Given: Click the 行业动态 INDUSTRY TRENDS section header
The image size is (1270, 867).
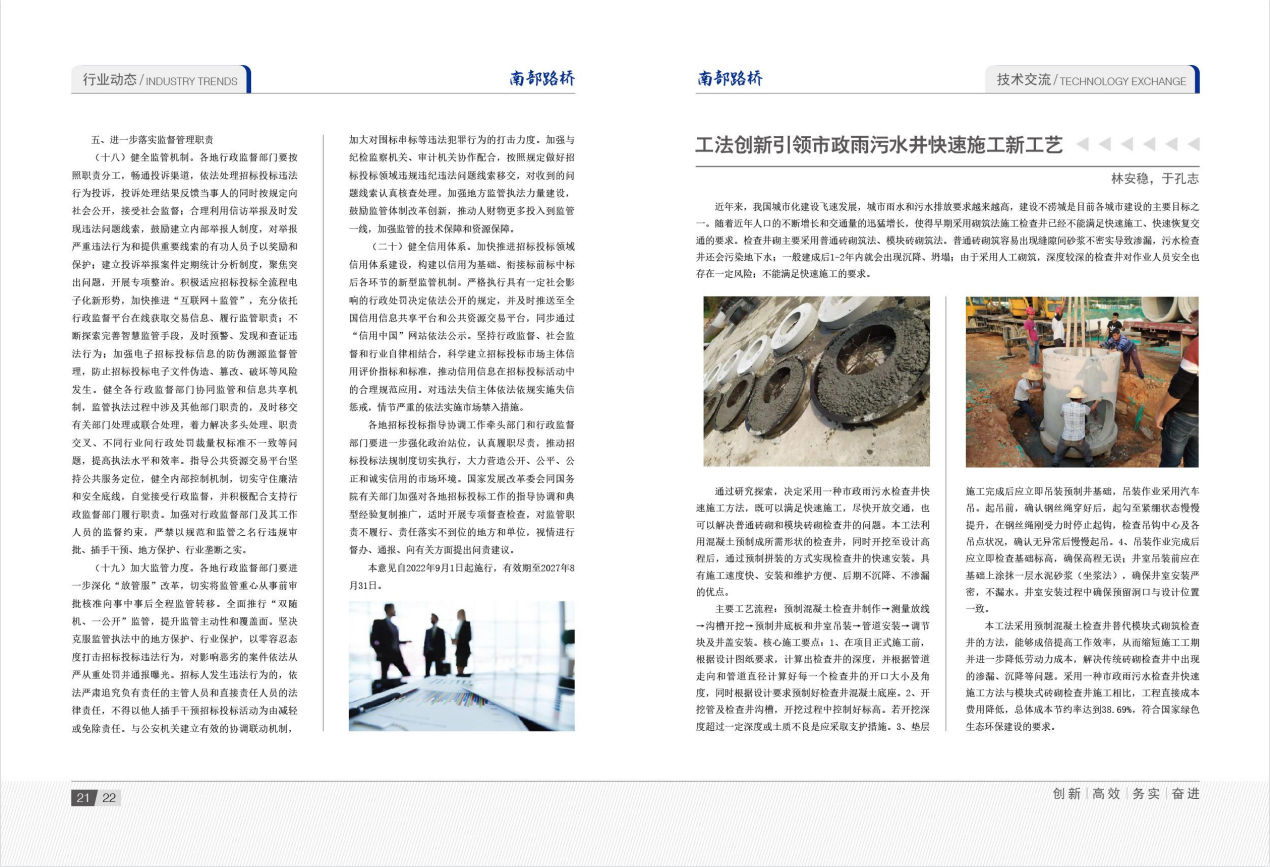Looking at the screenshot, I should [x=160, y=80].
